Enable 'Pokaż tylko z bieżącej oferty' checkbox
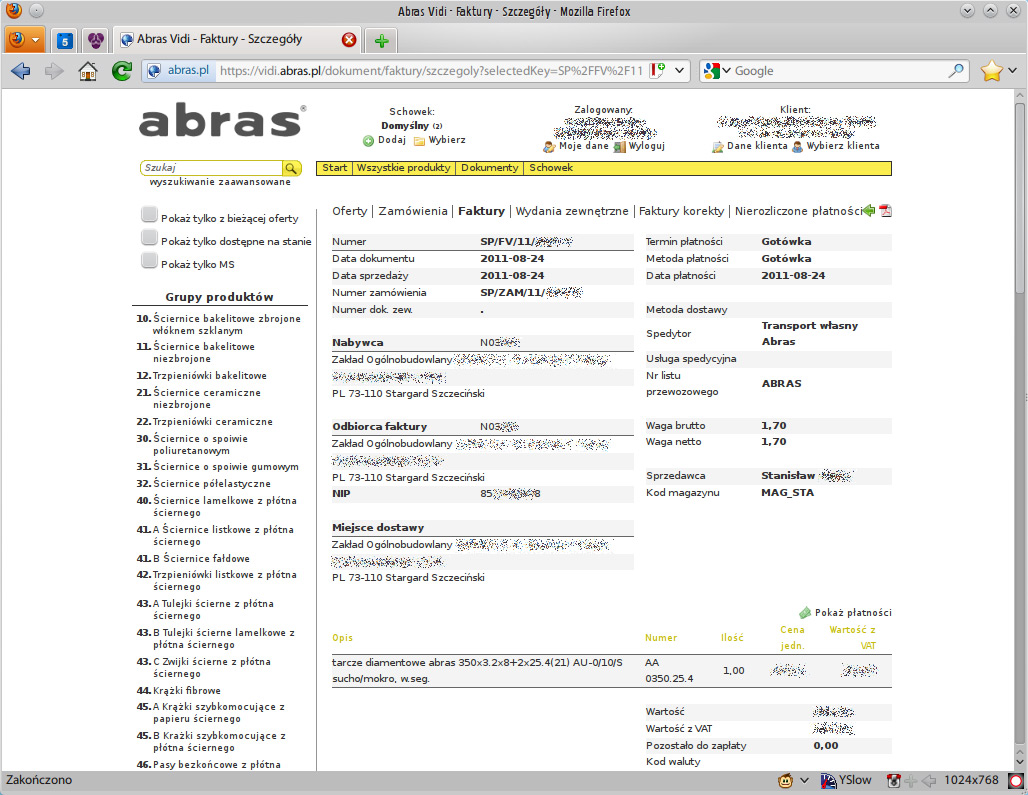Viewport: 1028px width, 795px height. (149, 215)
